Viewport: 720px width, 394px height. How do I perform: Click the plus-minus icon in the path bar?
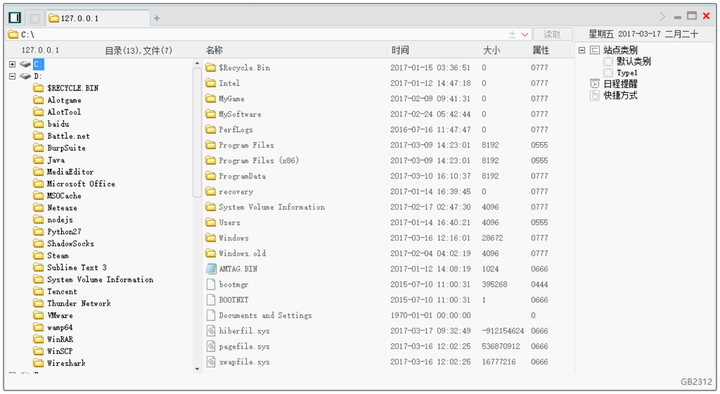pos(512,34)
